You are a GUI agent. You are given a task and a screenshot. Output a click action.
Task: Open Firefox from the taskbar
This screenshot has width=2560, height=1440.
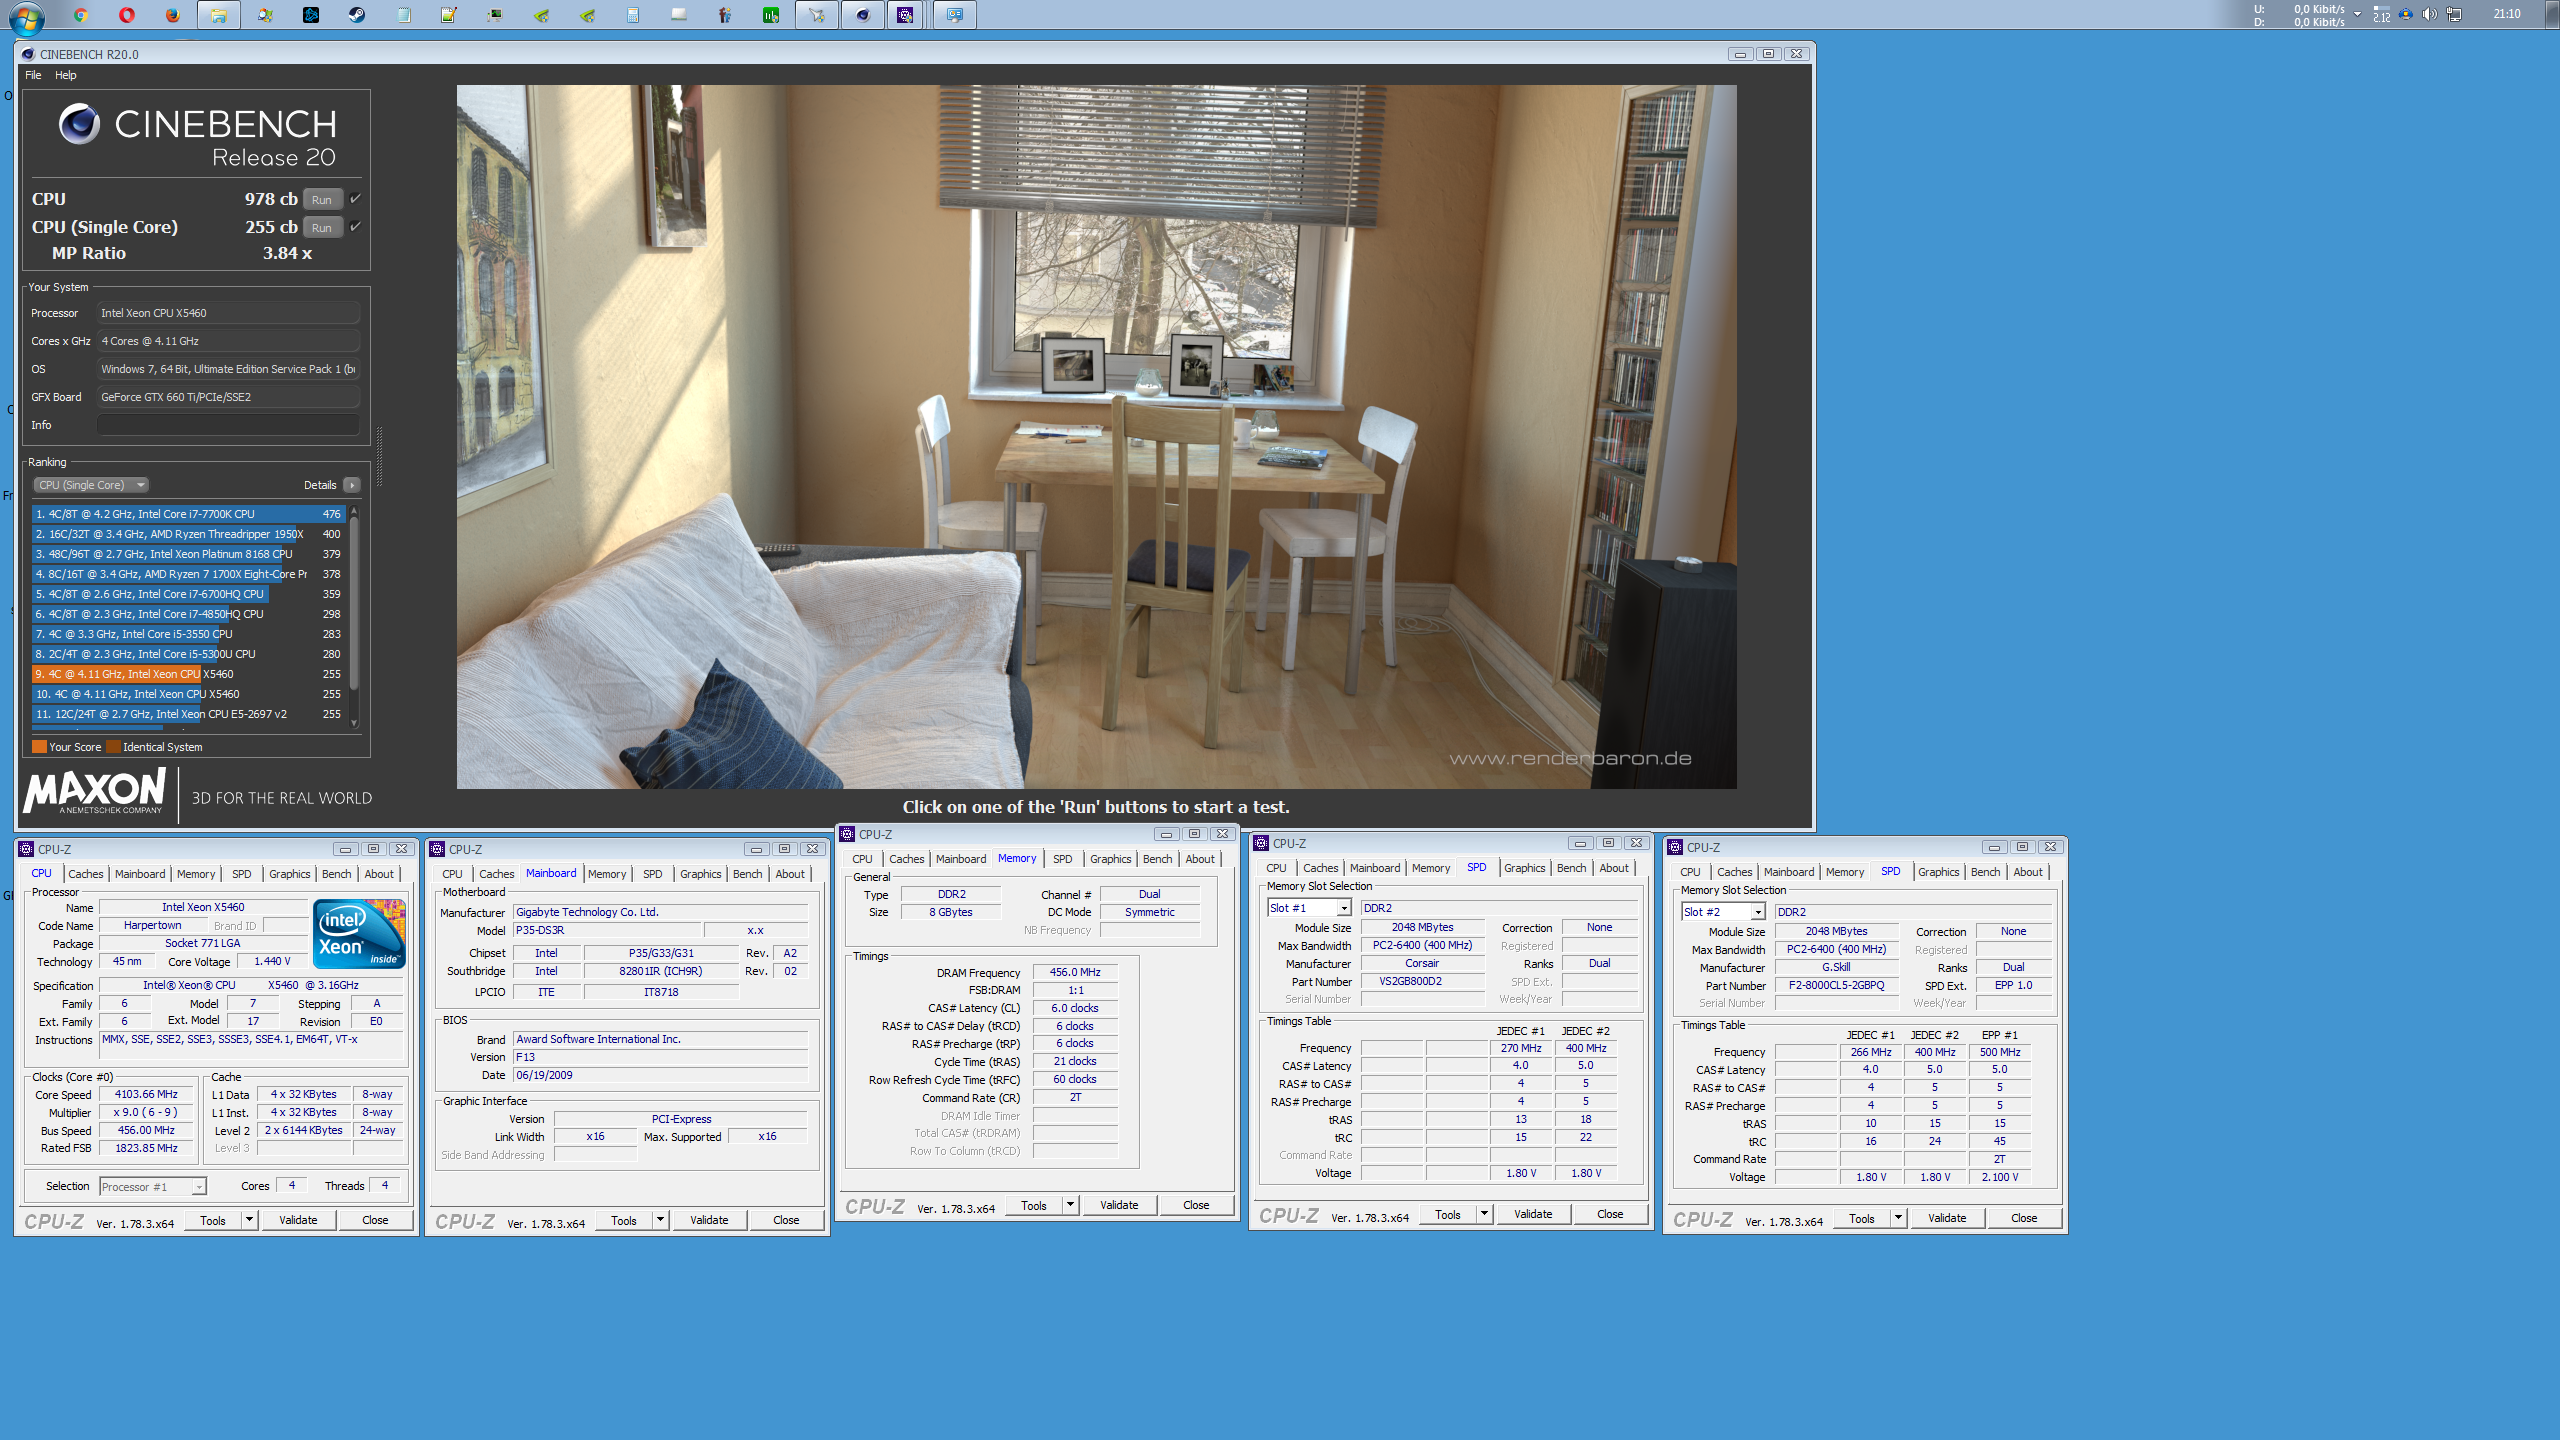pos(173,15)
